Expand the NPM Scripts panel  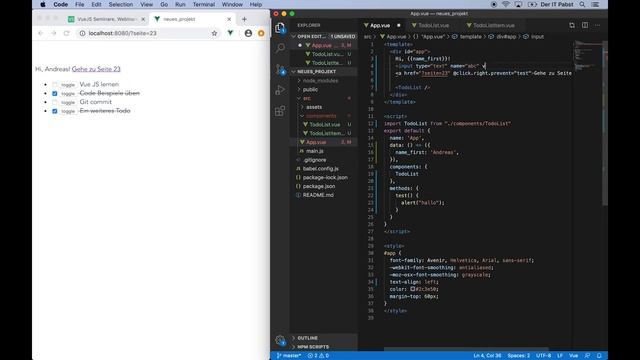(x=324, y=347)
